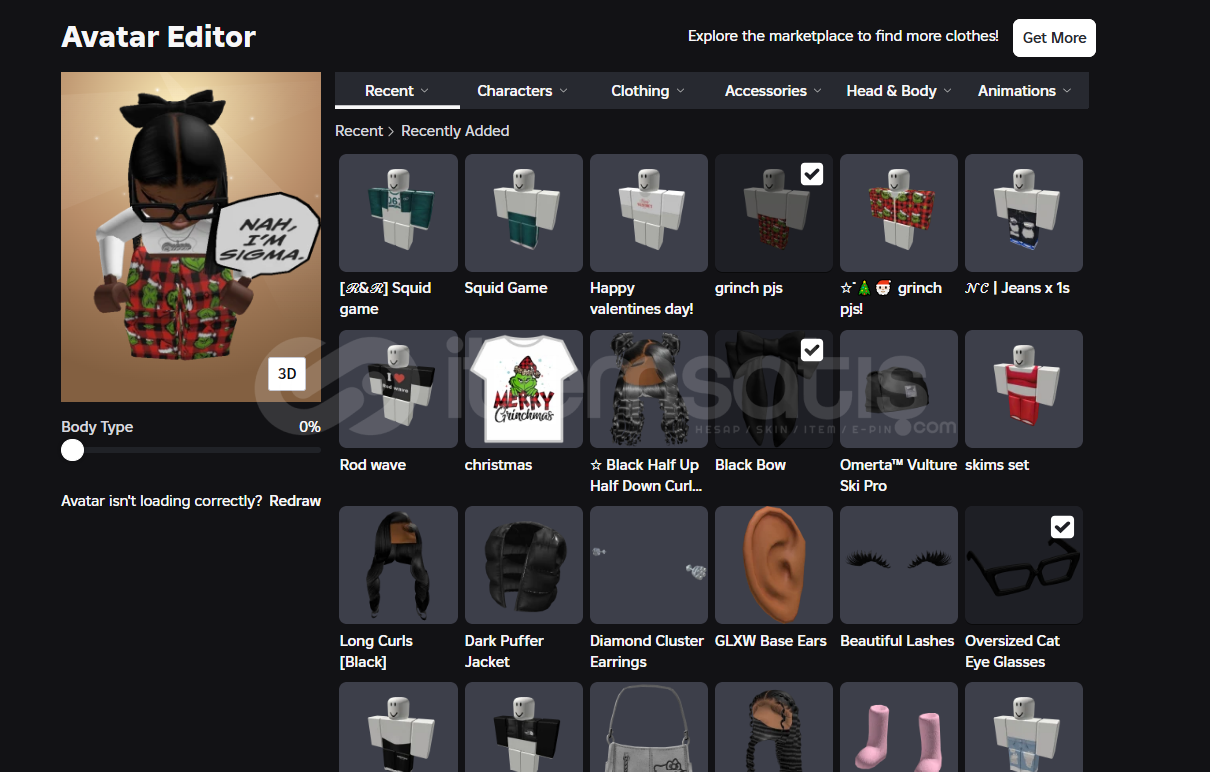
Task: Equip the pink boots item
Action: (899, 727)
